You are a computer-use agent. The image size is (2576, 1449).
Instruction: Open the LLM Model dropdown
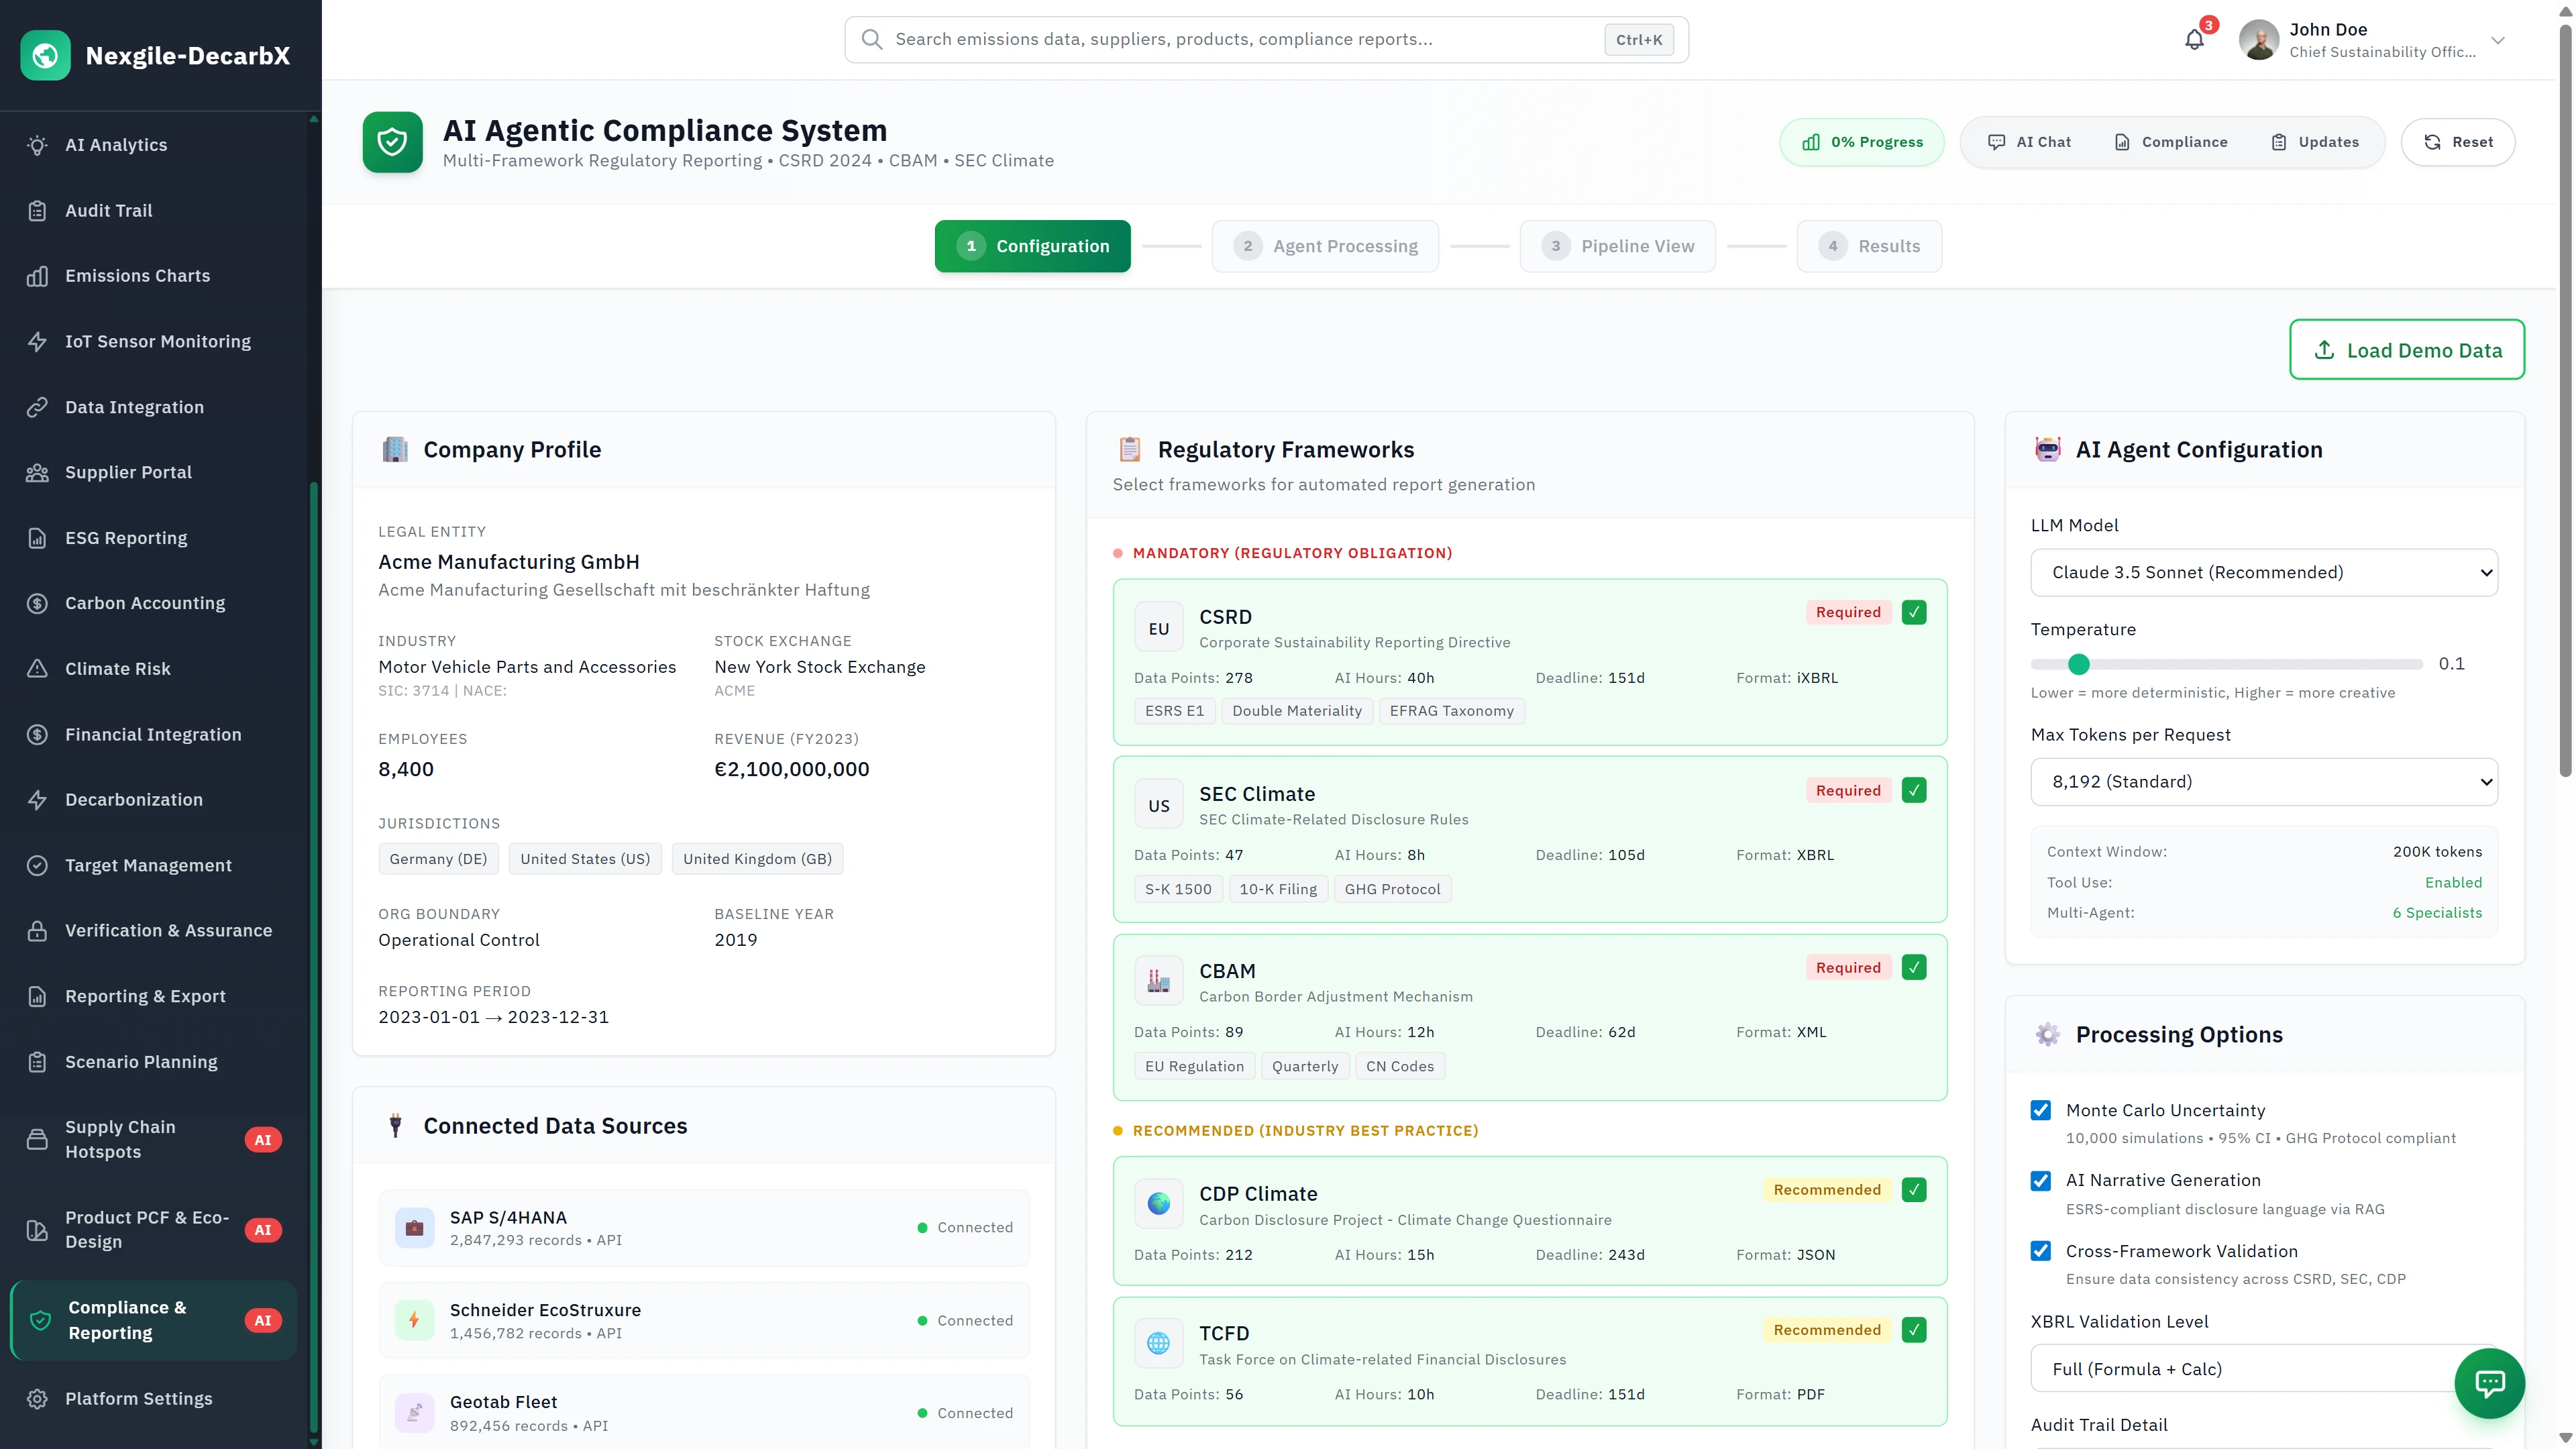(x=2264, y=572)
